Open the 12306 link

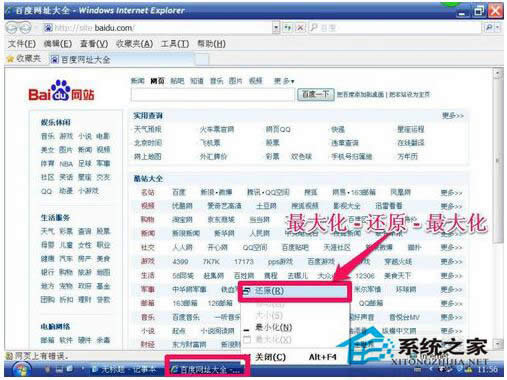point(365,276)
